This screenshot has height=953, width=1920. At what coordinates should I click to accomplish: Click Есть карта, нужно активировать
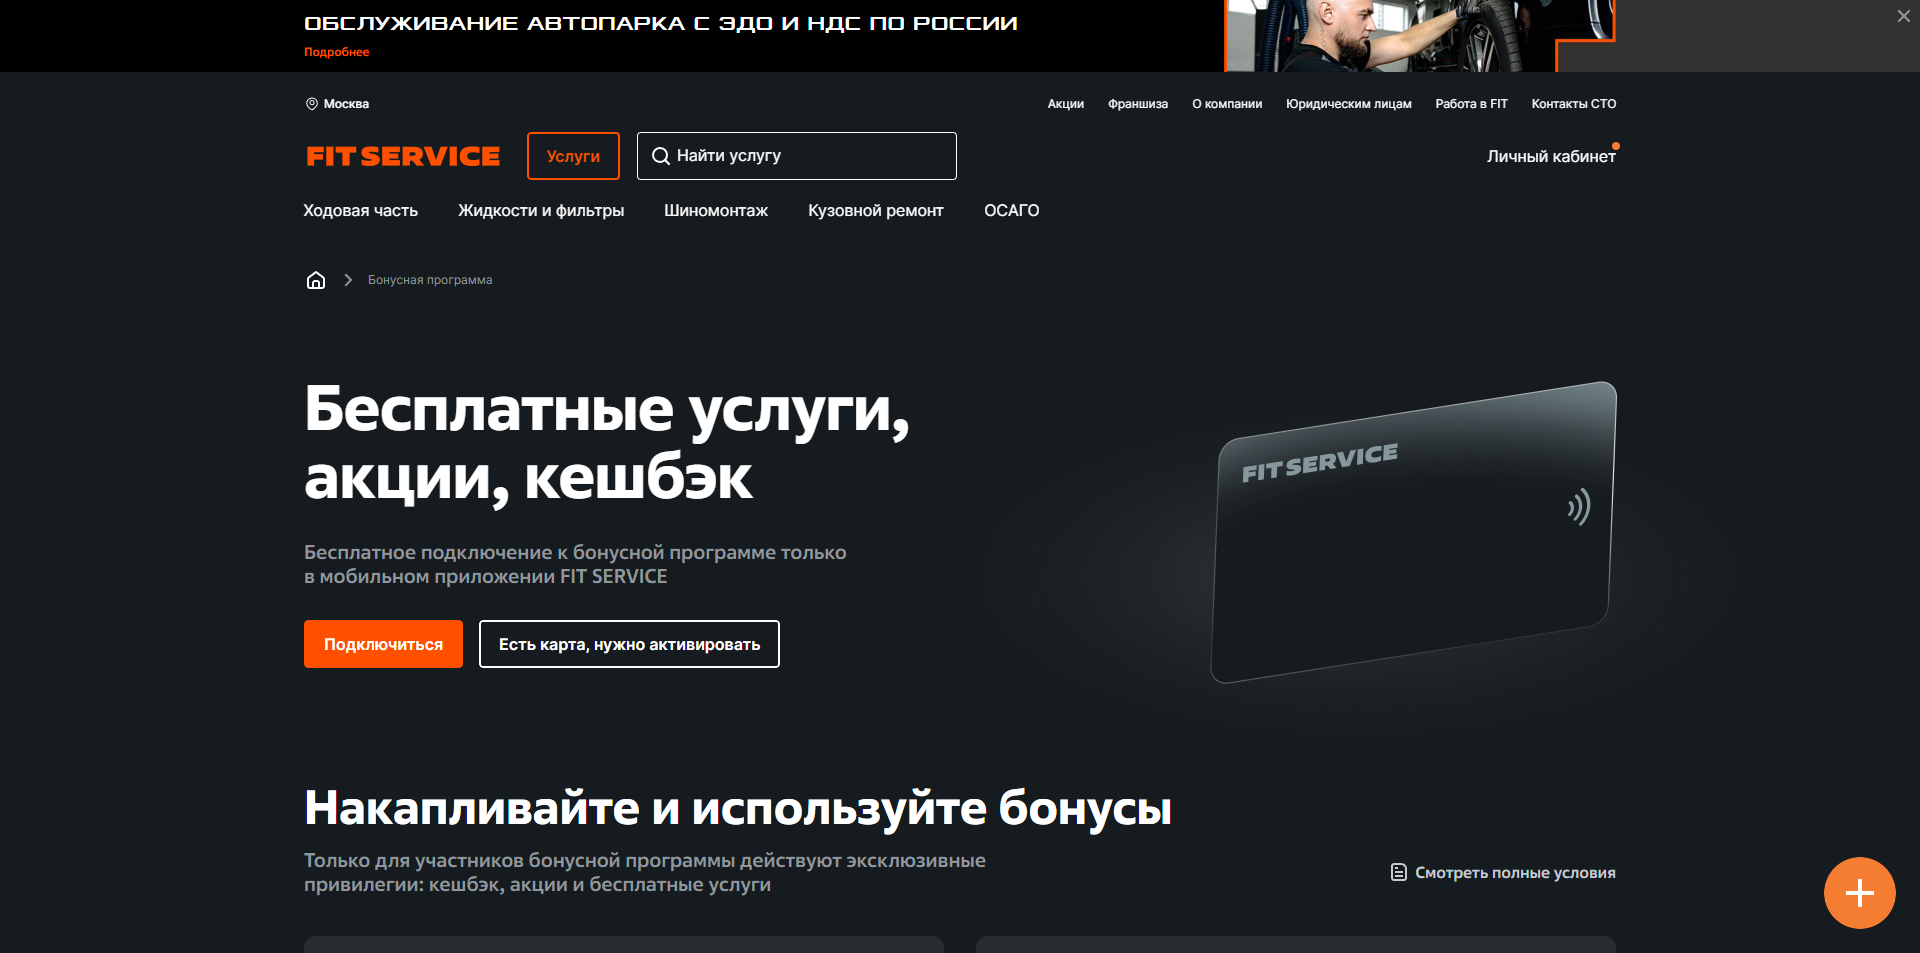pos(629,644)
